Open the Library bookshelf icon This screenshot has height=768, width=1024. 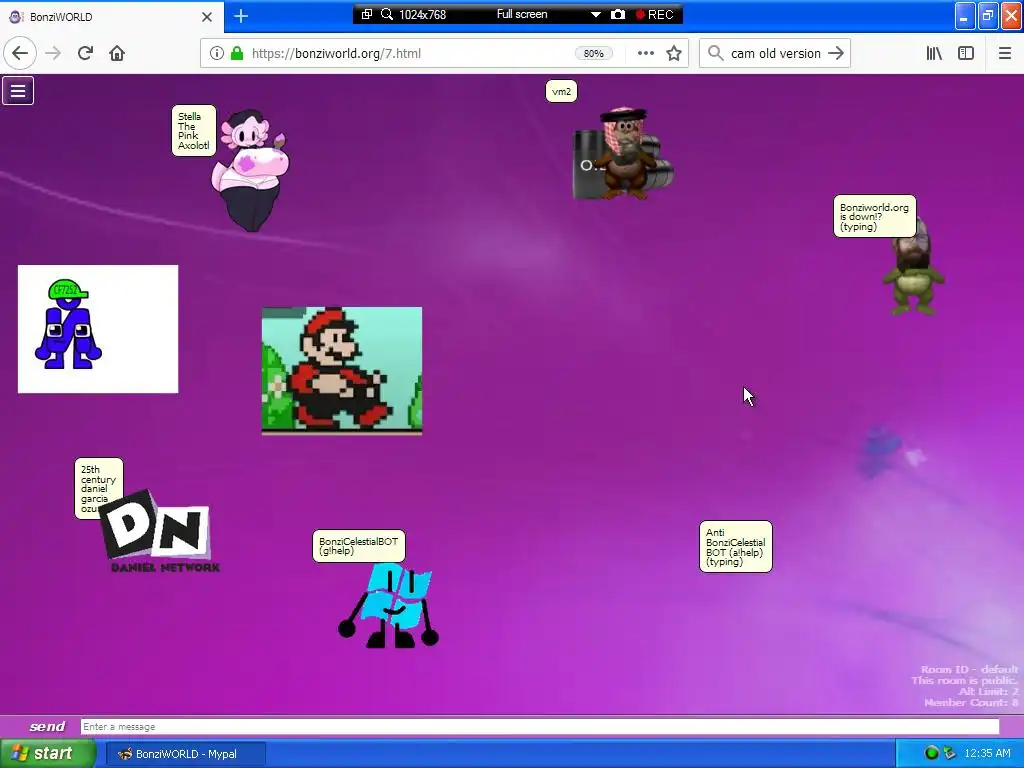click(x=934, y=54)
